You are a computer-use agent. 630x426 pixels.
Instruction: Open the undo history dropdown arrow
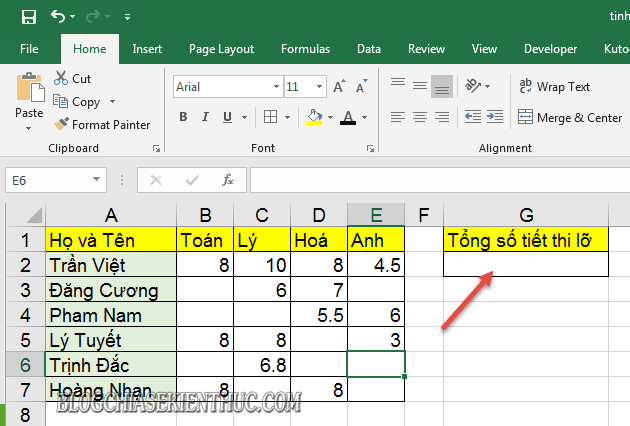pyautogui.click(x=73, y=16)
